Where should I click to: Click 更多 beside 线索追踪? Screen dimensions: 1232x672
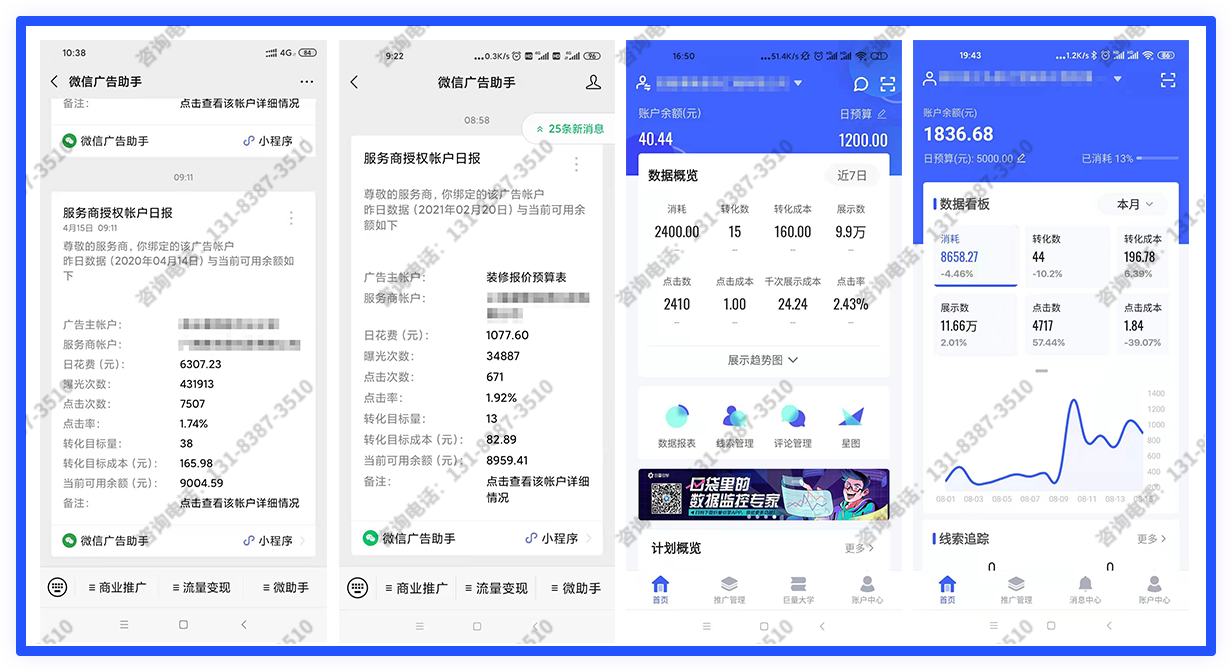[1151, 539]
